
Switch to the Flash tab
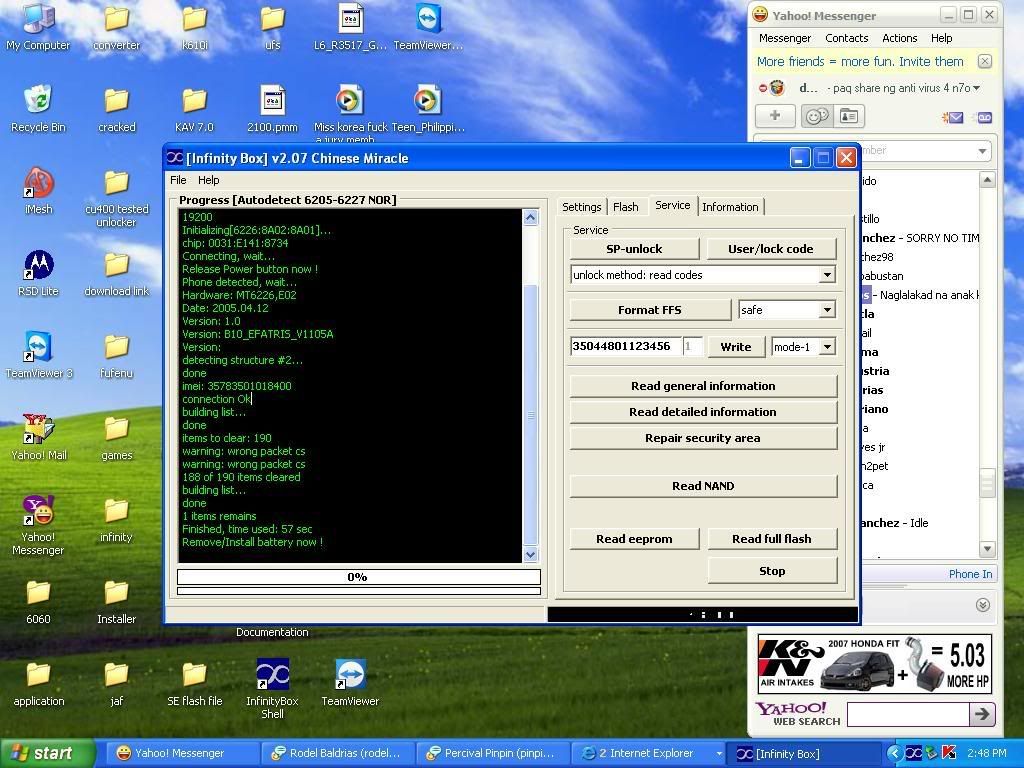(x=626, y=207)
